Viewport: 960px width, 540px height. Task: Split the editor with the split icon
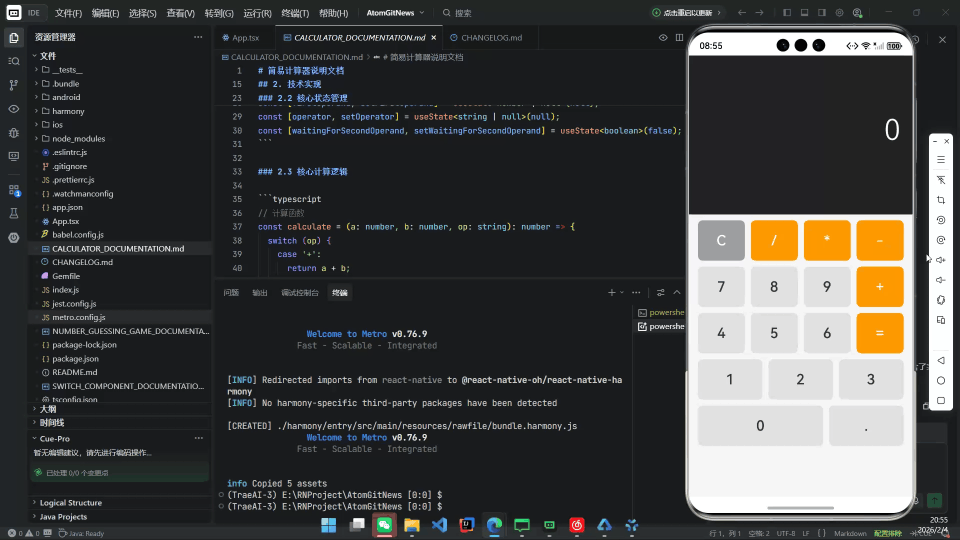(x=680, y=38)
